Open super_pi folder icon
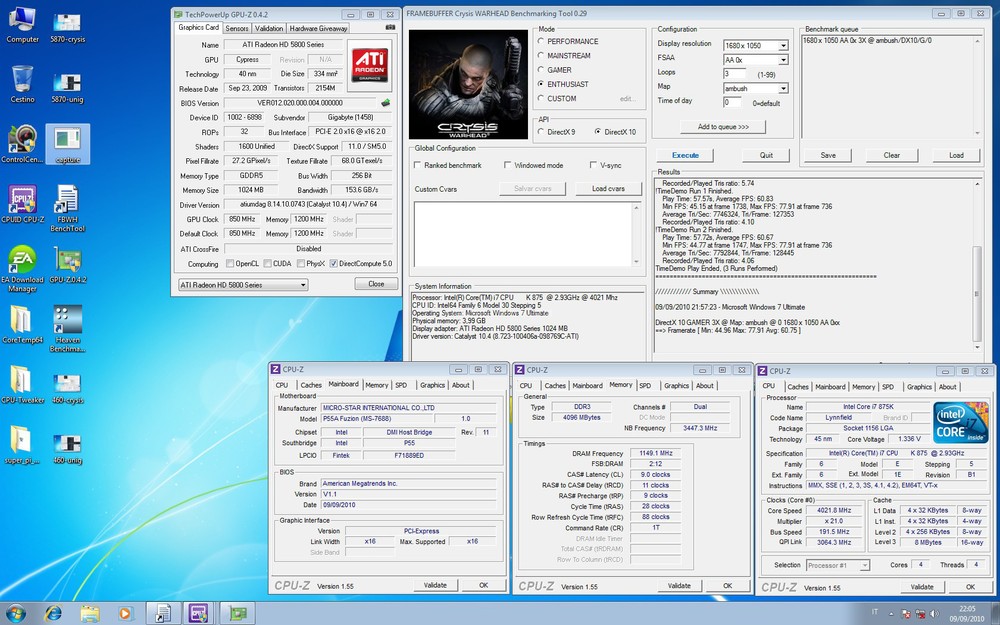 [22, 445]
